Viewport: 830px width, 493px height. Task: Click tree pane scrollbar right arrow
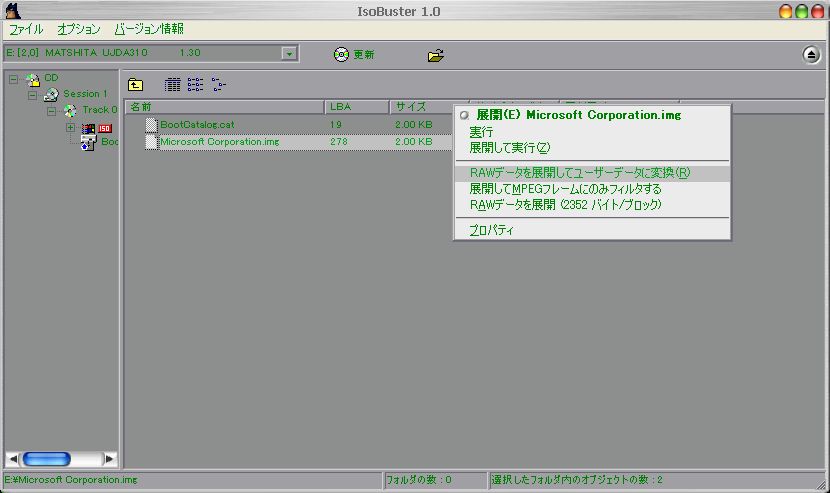110,459
